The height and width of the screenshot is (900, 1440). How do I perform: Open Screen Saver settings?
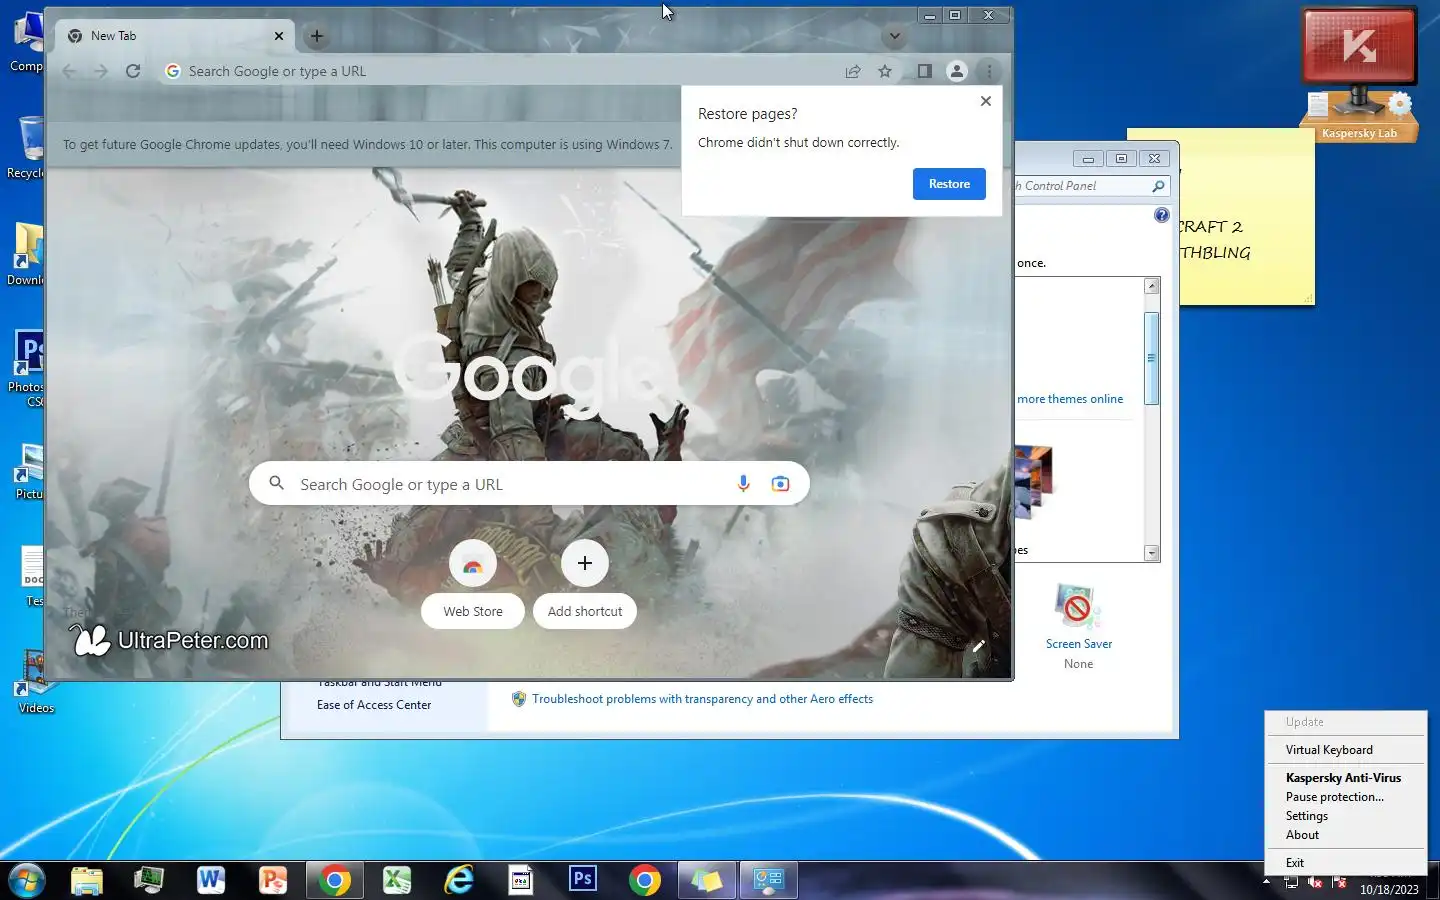point(1078,625)
